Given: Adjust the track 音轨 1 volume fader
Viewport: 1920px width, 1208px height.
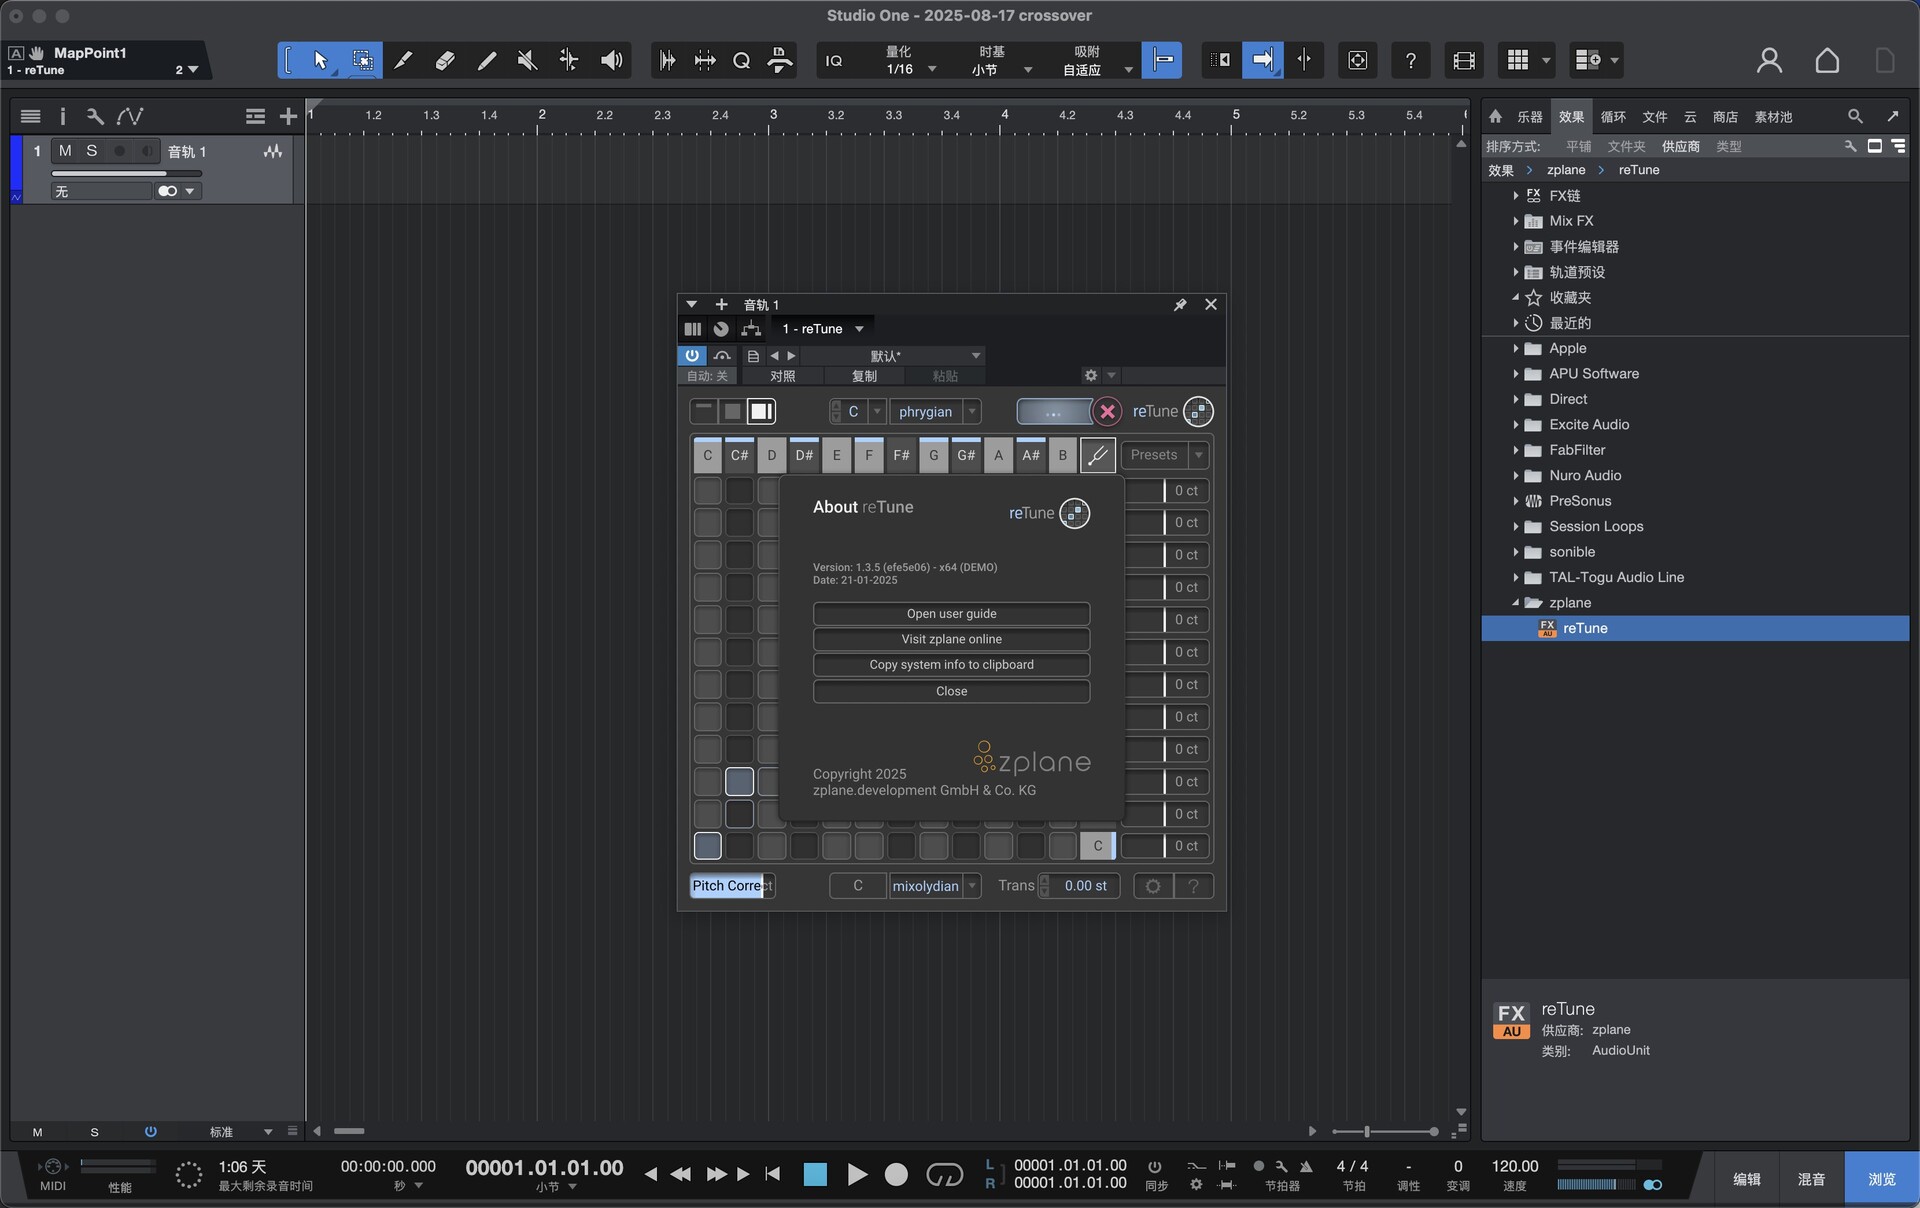Looking at the screenshot, I should pyautogui.click(x=127, y=174).
